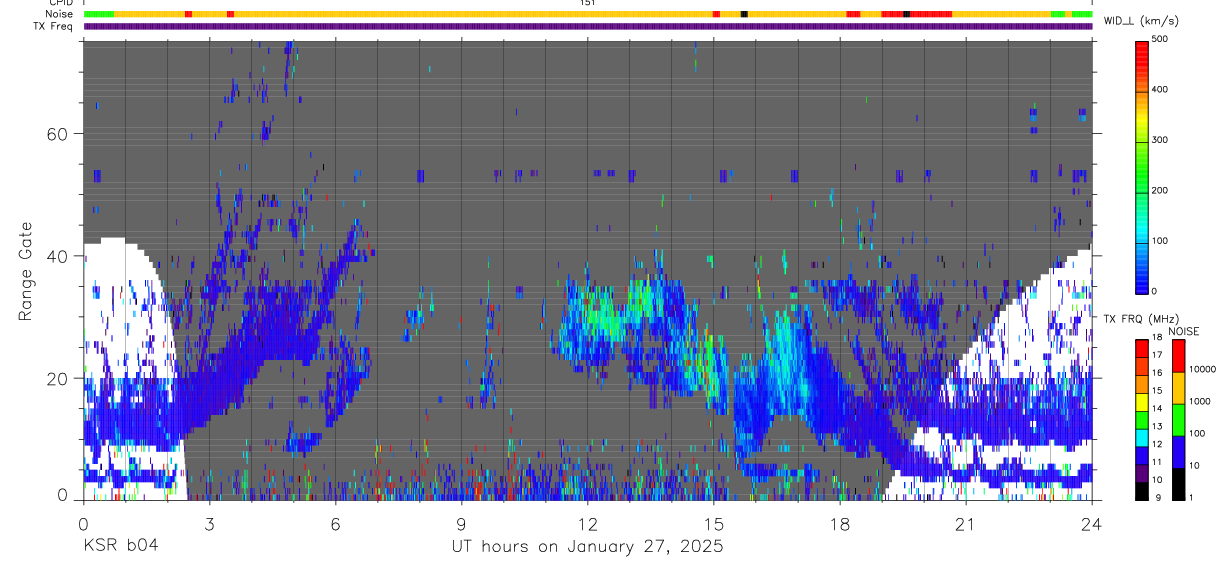Click the 500 tick on the width color scale
This screenshot has height=567, width=1228.
coord(1161,39)
